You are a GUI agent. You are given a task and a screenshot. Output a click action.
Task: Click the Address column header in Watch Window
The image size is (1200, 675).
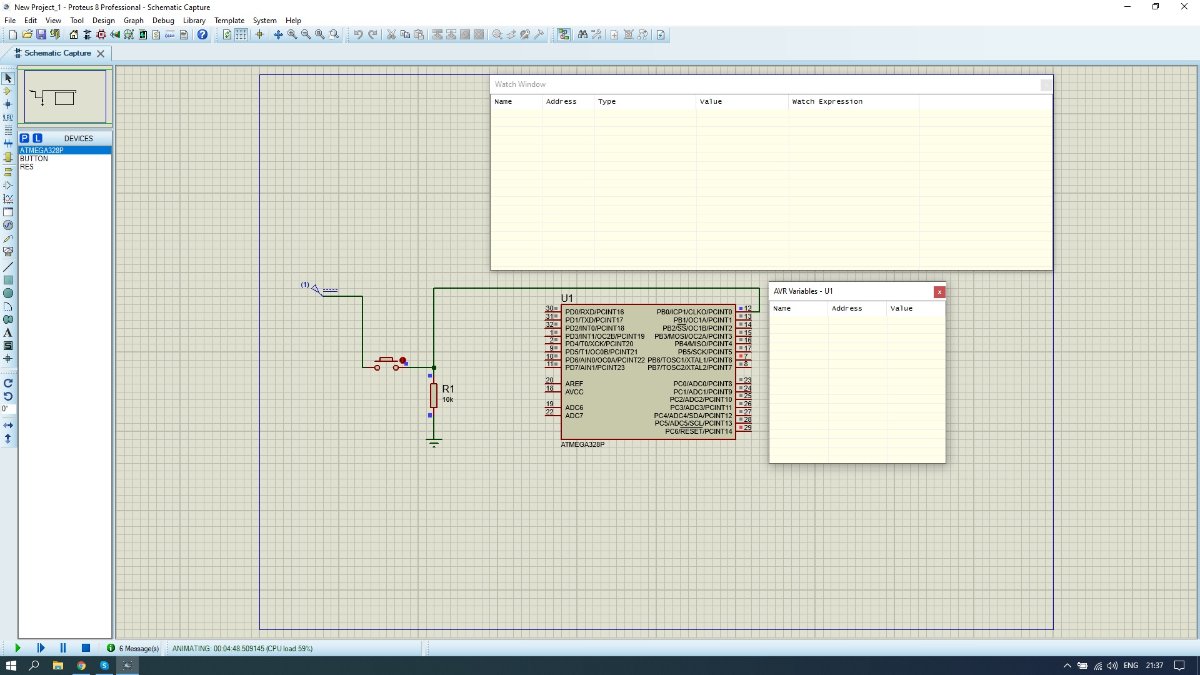pyautogui.click(x=561, y=101)
